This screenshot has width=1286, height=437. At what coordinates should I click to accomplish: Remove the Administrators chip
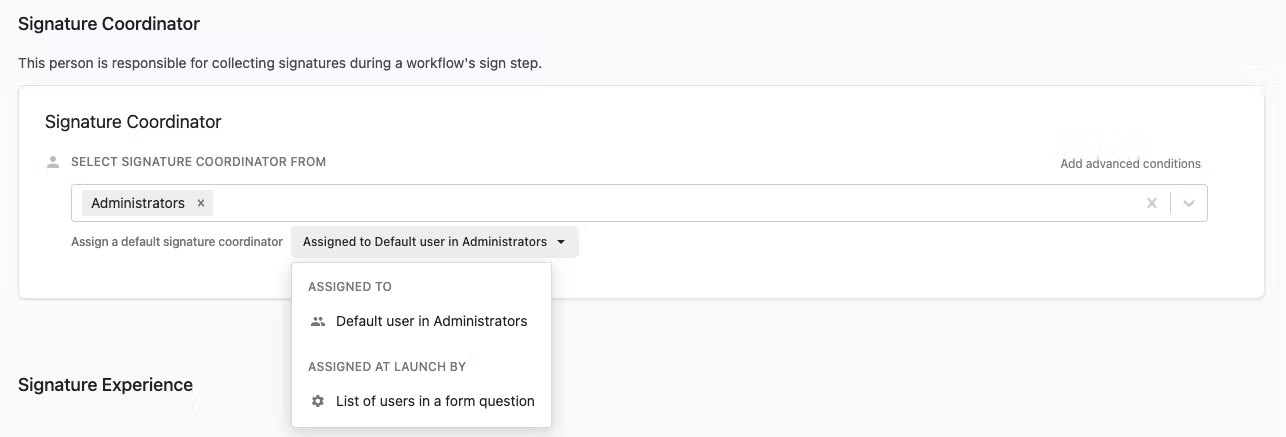[201, 203]
